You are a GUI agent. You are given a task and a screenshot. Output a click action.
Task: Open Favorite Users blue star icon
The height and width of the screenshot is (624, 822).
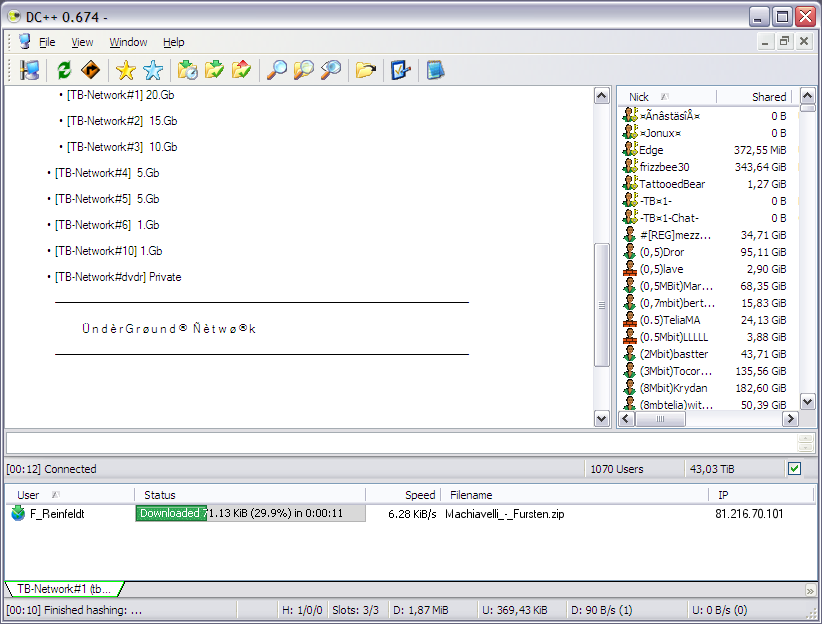click(152, 70)
